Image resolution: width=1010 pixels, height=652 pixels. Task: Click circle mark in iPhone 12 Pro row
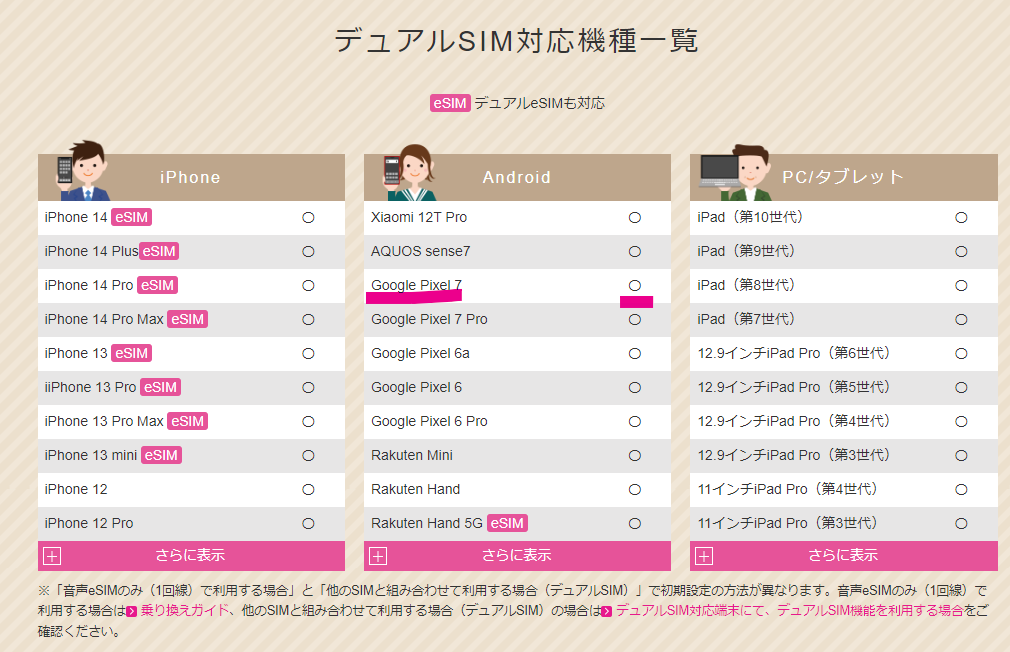[309, 524]
